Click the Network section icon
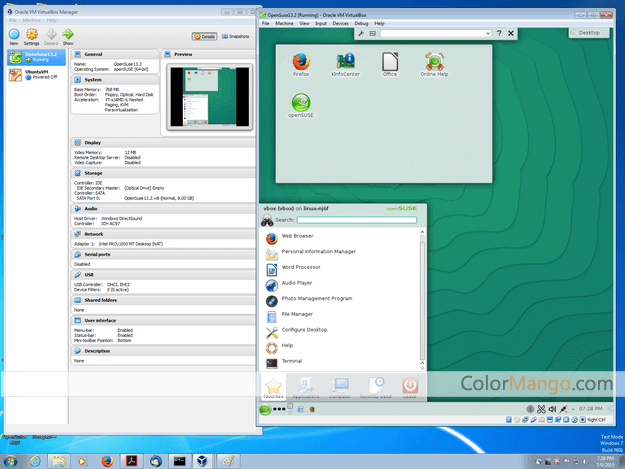 click(77, 234)
